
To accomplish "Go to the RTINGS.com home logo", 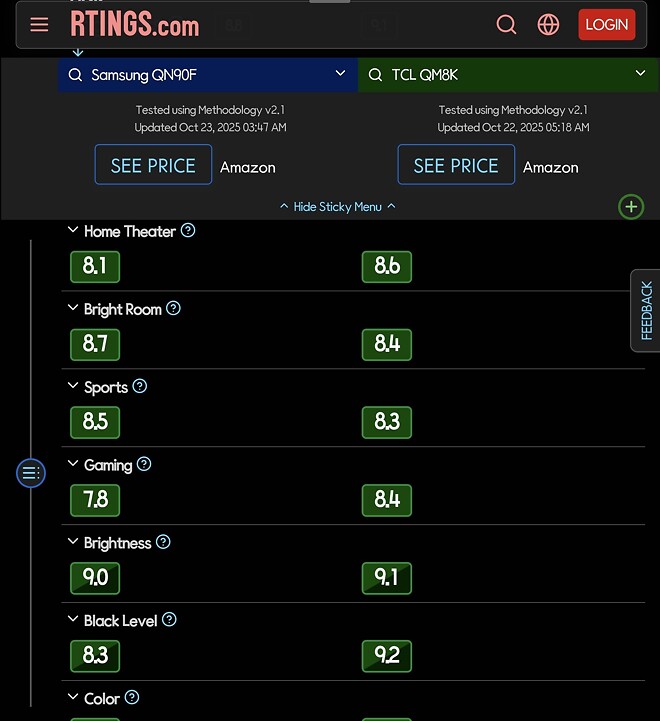I will coord(135,24).
